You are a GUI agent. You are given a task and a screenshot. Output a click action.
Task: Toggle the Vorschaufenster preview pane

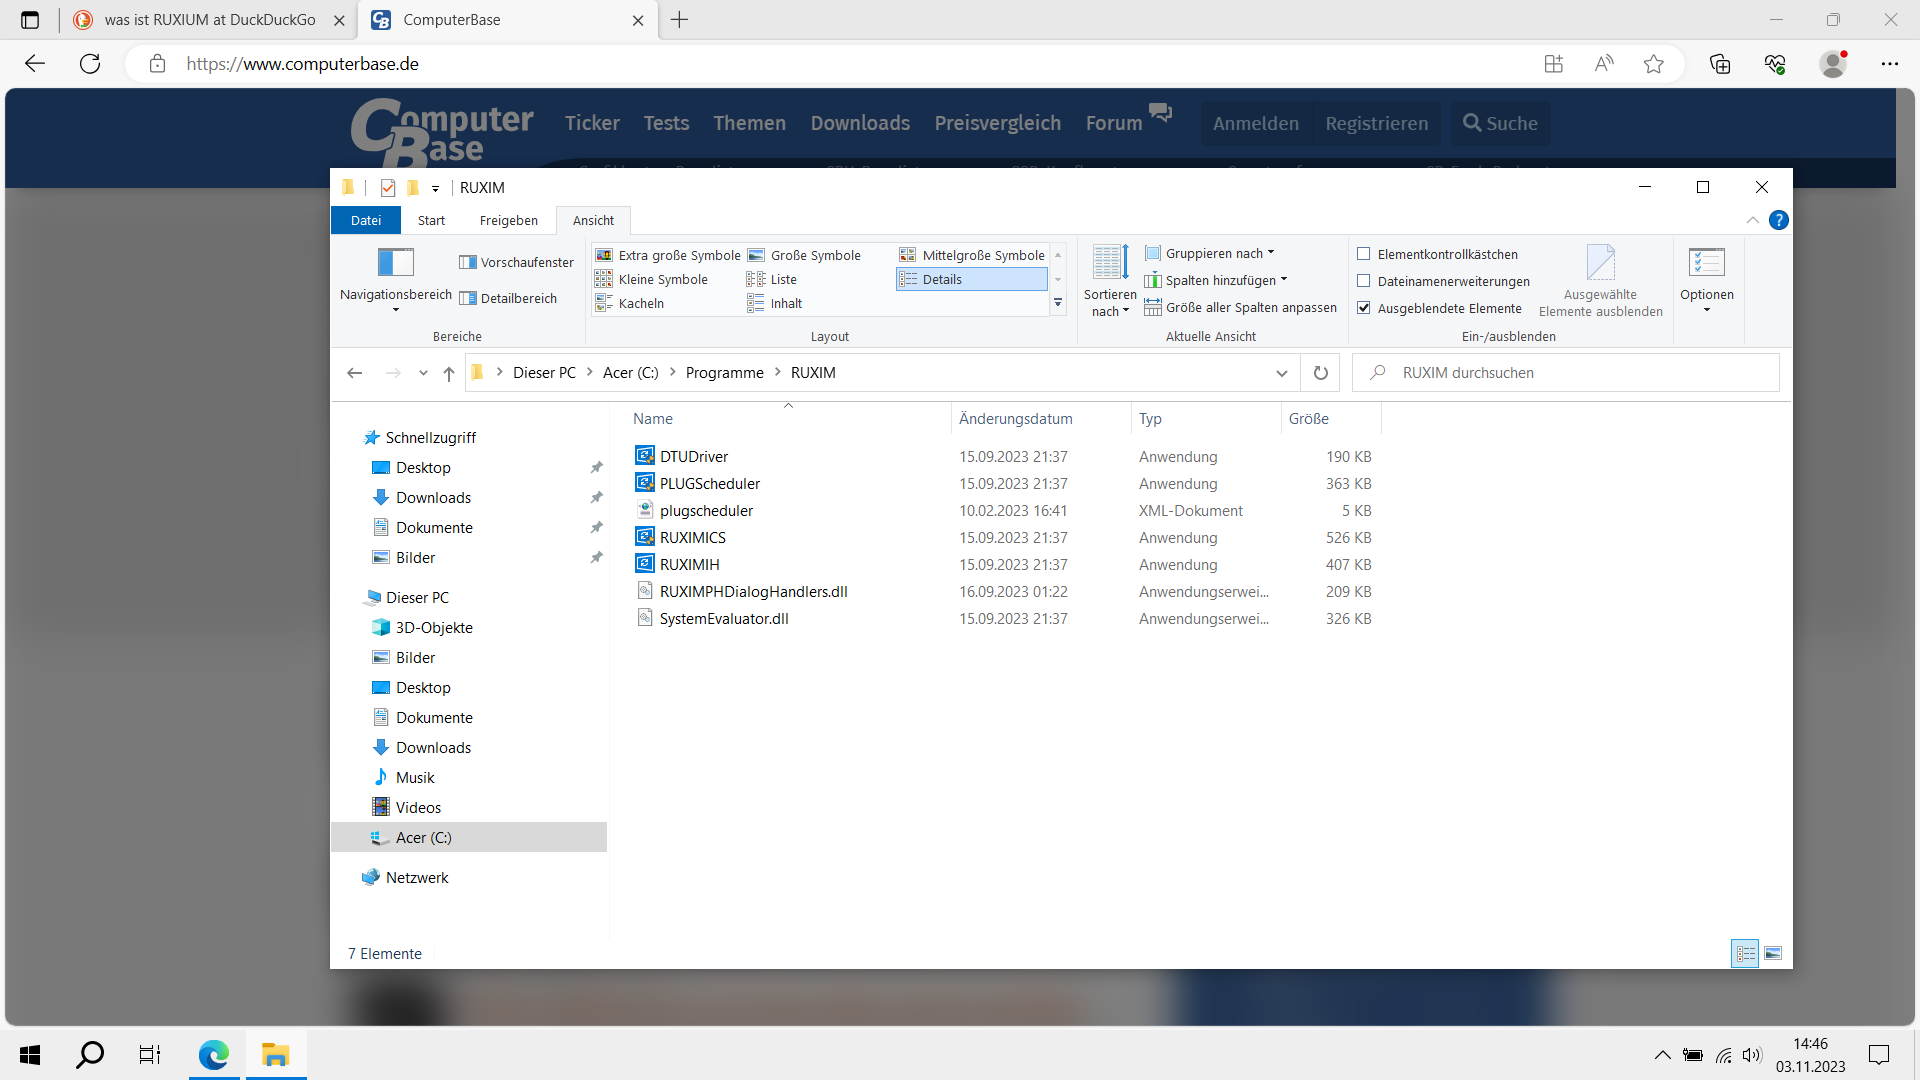pyautogui.click(x=516, y=262)
